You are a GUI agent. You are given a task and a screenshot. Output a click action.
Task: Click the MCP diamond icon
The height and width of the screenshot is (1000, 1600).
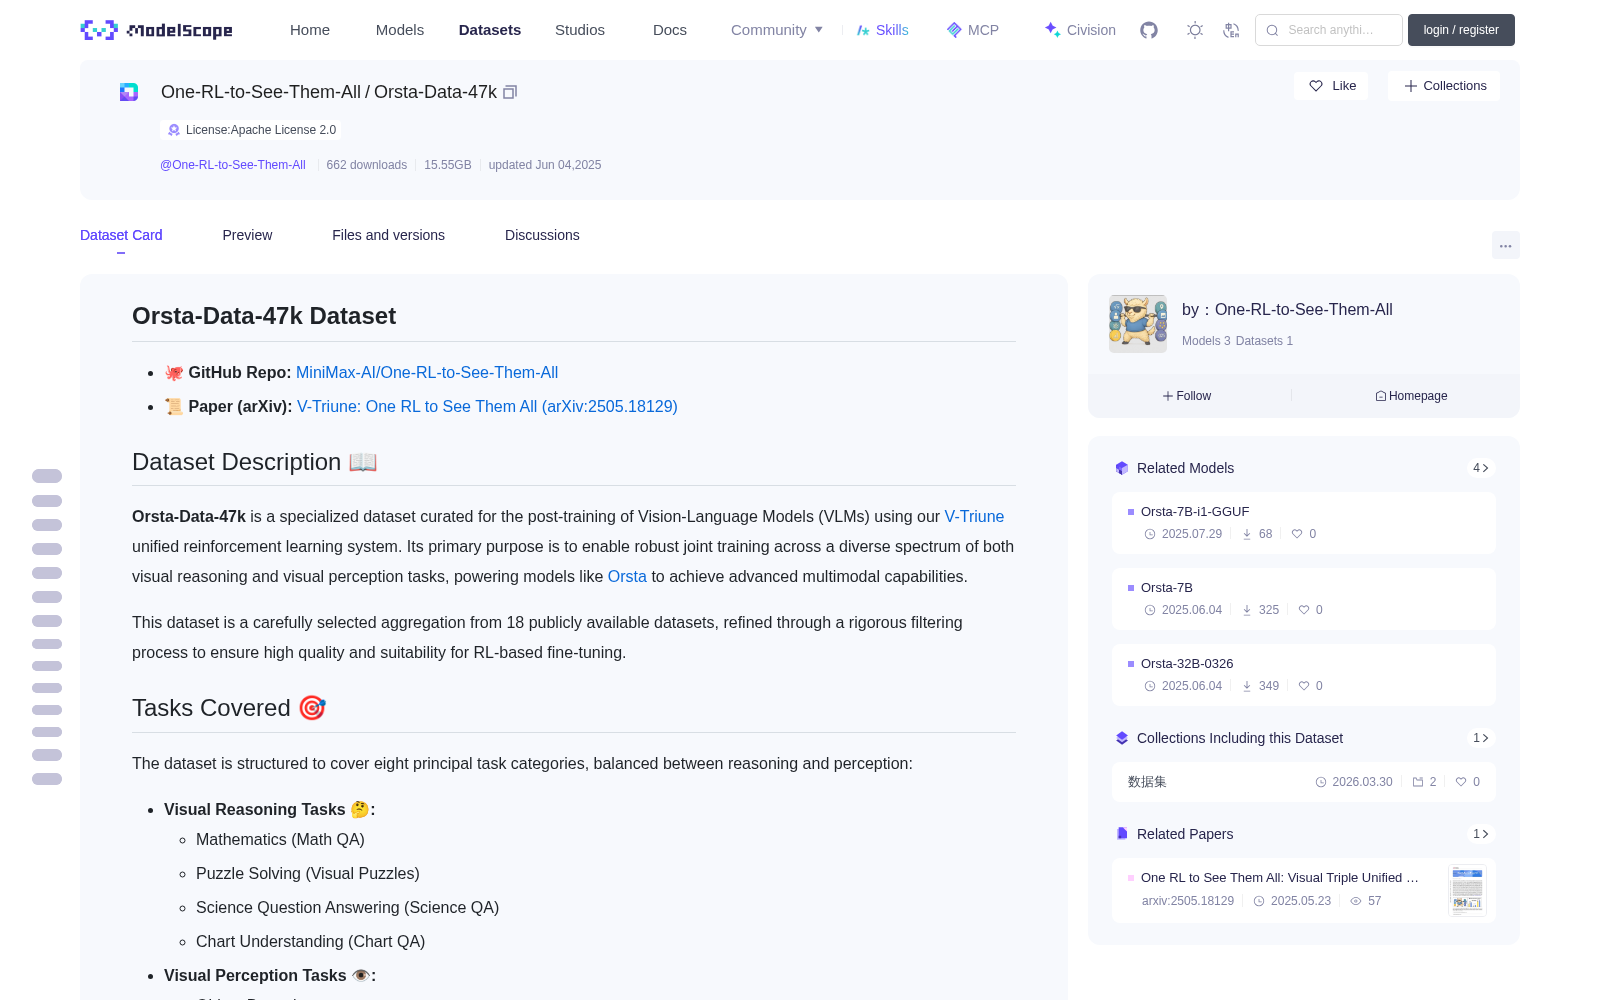(954, 30)
